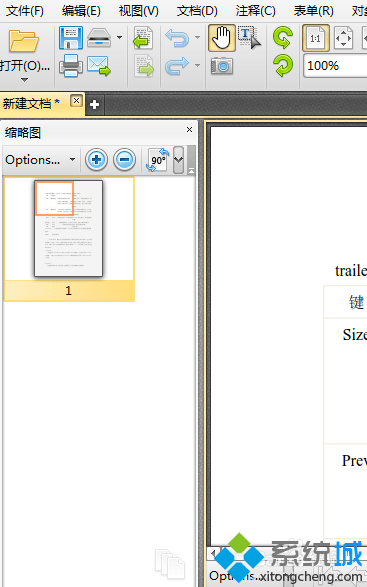Click the redo arrow icon
The height and width of the screenshot is (587, 367).
[x=177, y=66]
